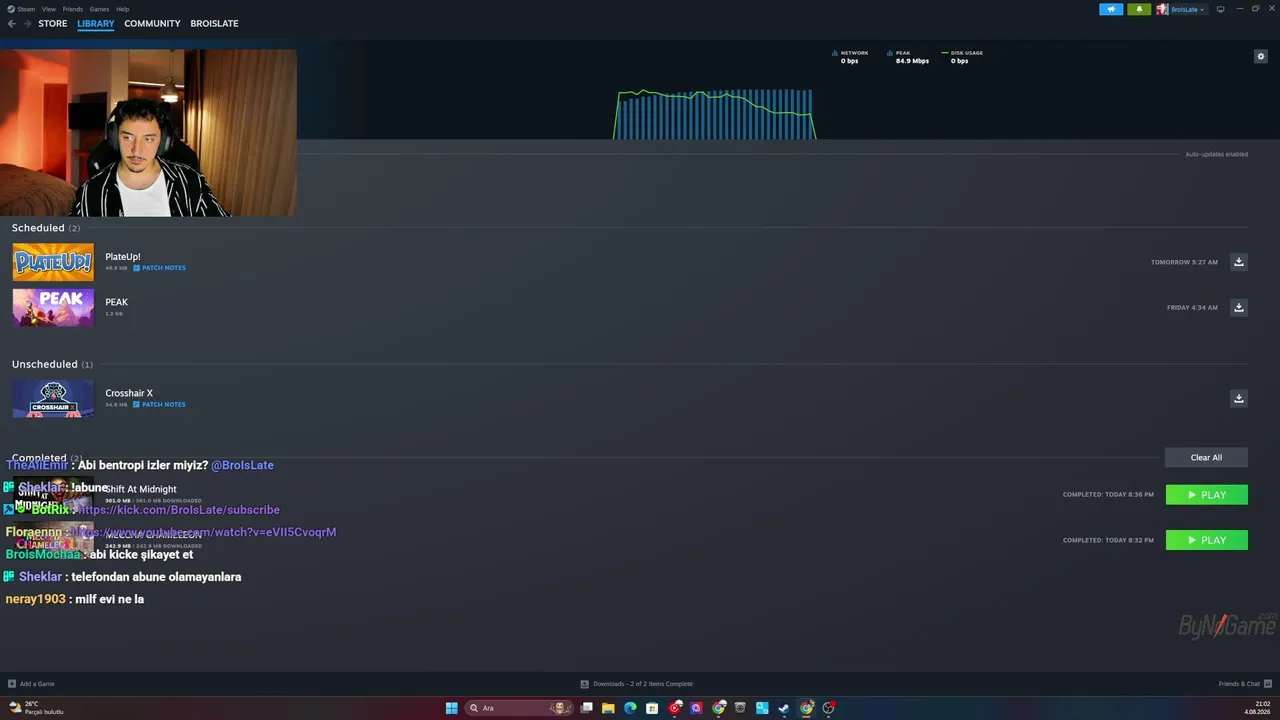Click the Unscheduled section header
This screenshot has width=1280, height=720.
point(52,364)
